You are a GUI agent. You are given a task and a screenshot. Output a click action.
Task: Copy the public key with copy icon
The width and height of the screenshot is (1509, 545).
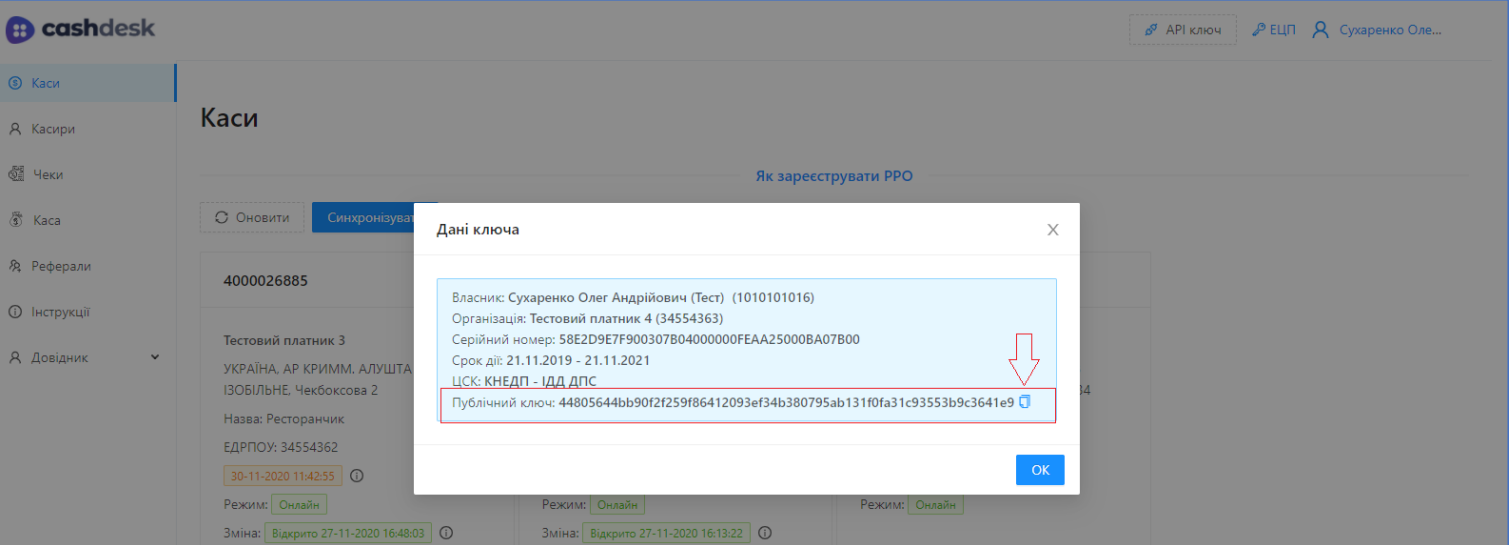tap(1024, 402)
